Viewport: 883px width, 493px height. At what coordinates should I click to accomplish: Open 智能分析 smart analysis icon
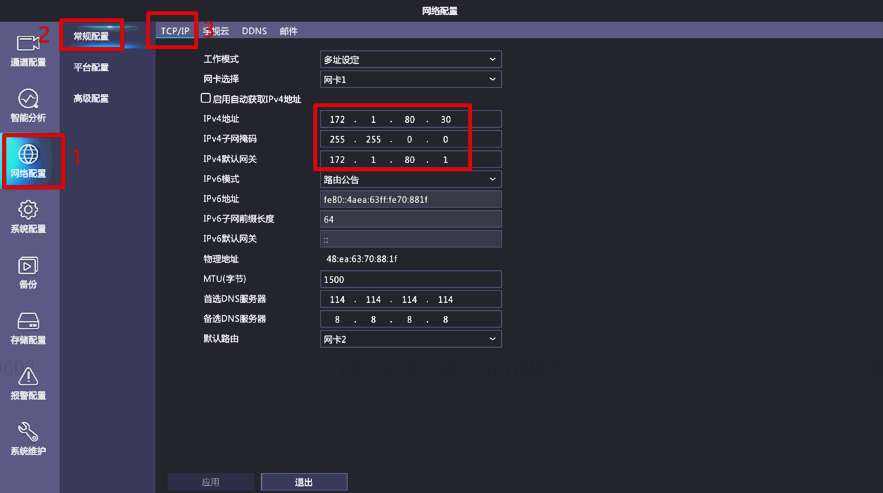28,99
